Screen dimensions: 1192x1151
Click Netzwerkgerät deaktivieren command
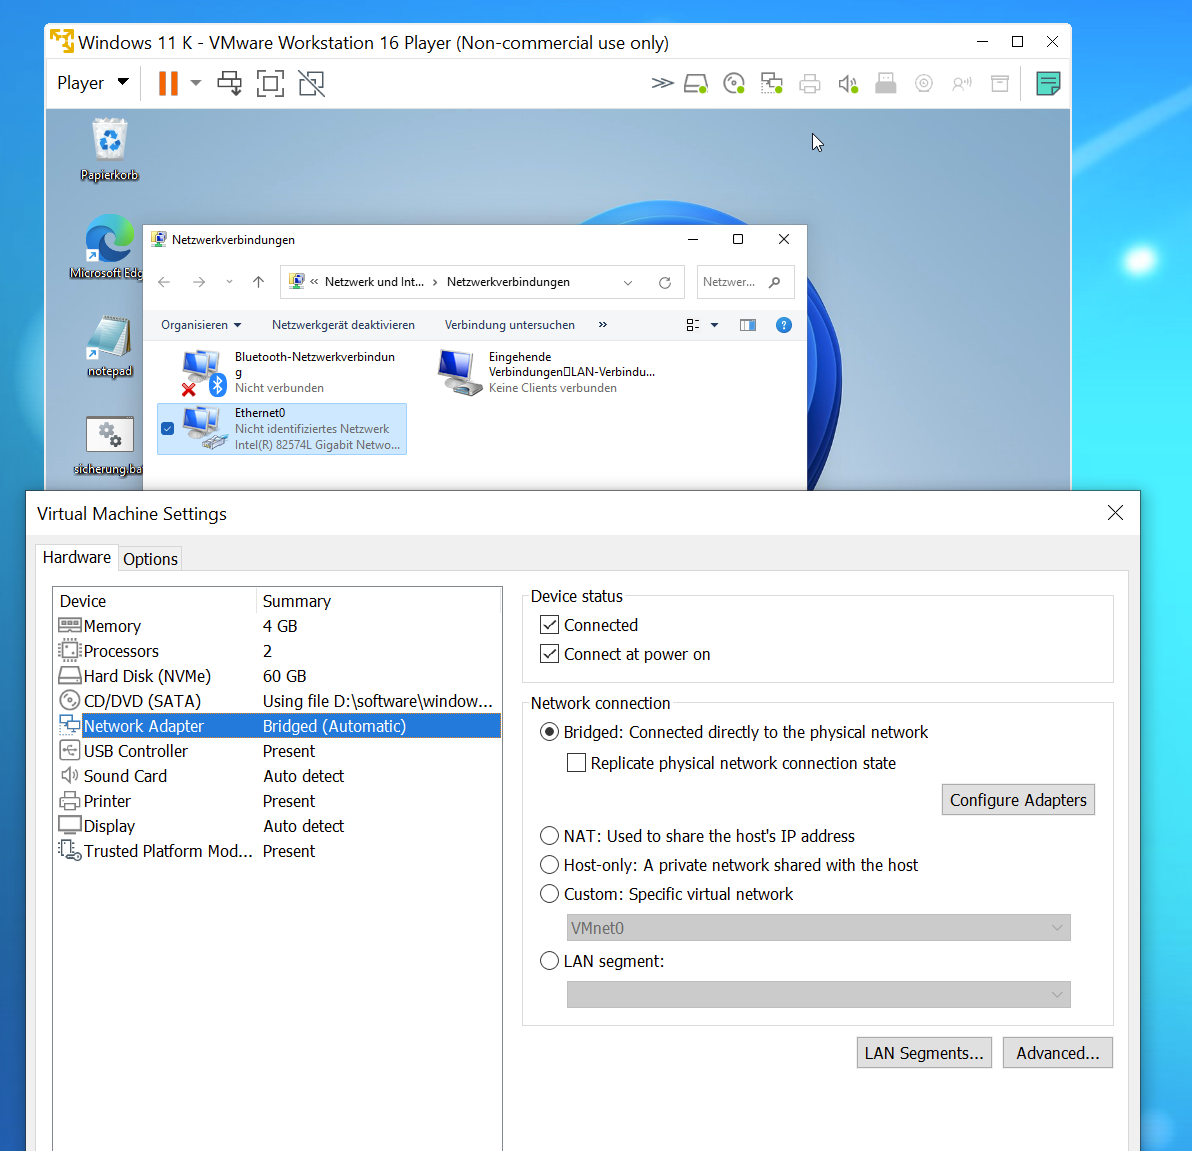click(344, 325)
